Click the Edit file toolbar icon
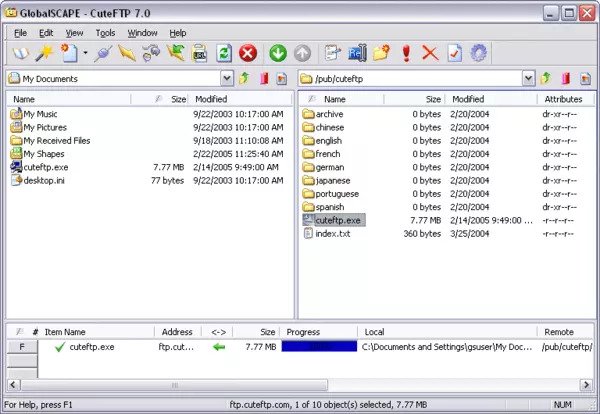This screenshot has height=414, width=600. (332, 53)
